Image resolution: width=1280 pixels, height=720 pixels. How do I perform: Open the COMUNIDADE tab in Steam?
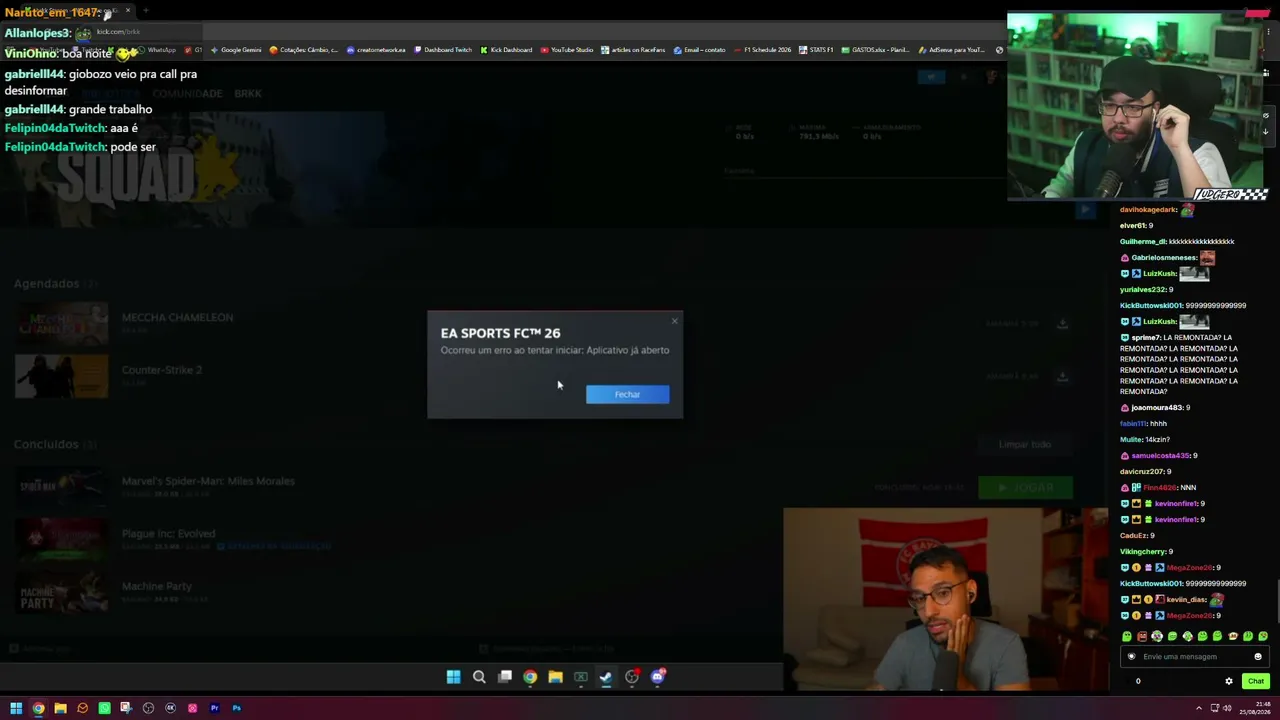187,94
